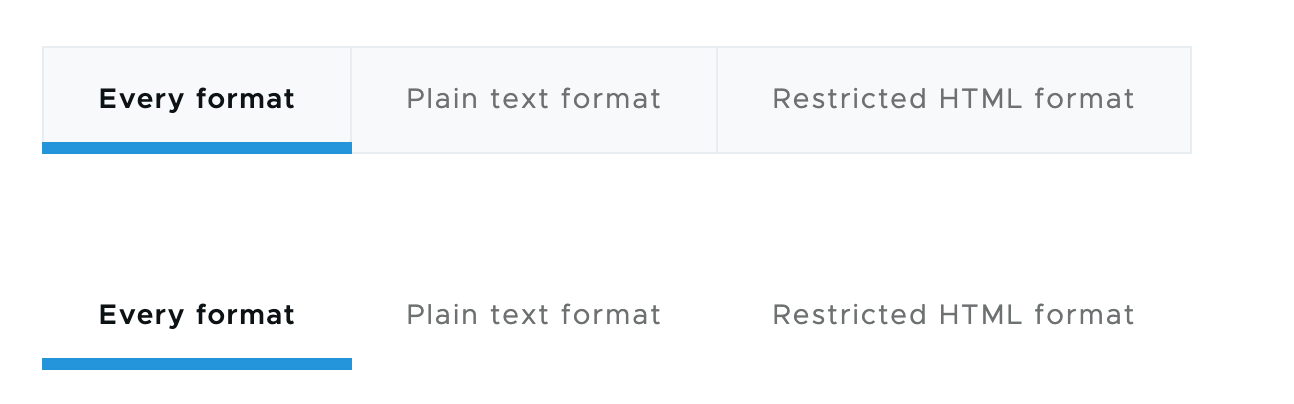Activate the active 'Every format' tab in the lower row
This screenshot has height=404, width=1294.
[x=197, y=315]
